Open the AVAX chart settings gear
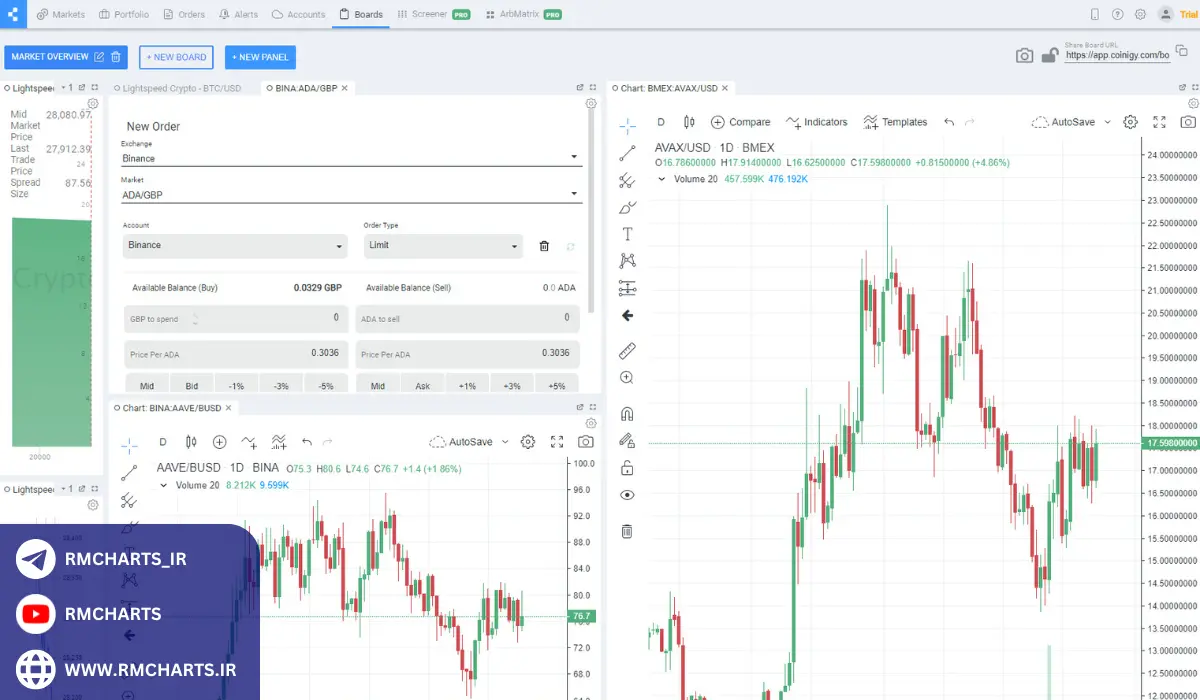Viewport: 1200px width, 700px height. click(x=1130, y=121)
